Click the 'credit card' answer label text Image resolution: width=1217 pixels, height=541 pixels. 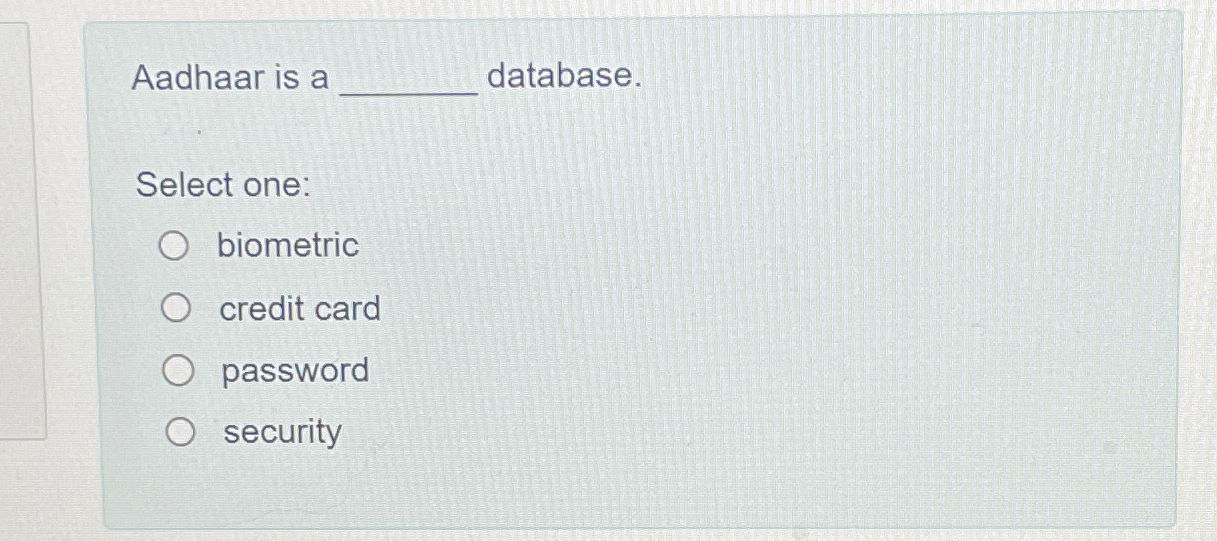click(x=300, y=309)
